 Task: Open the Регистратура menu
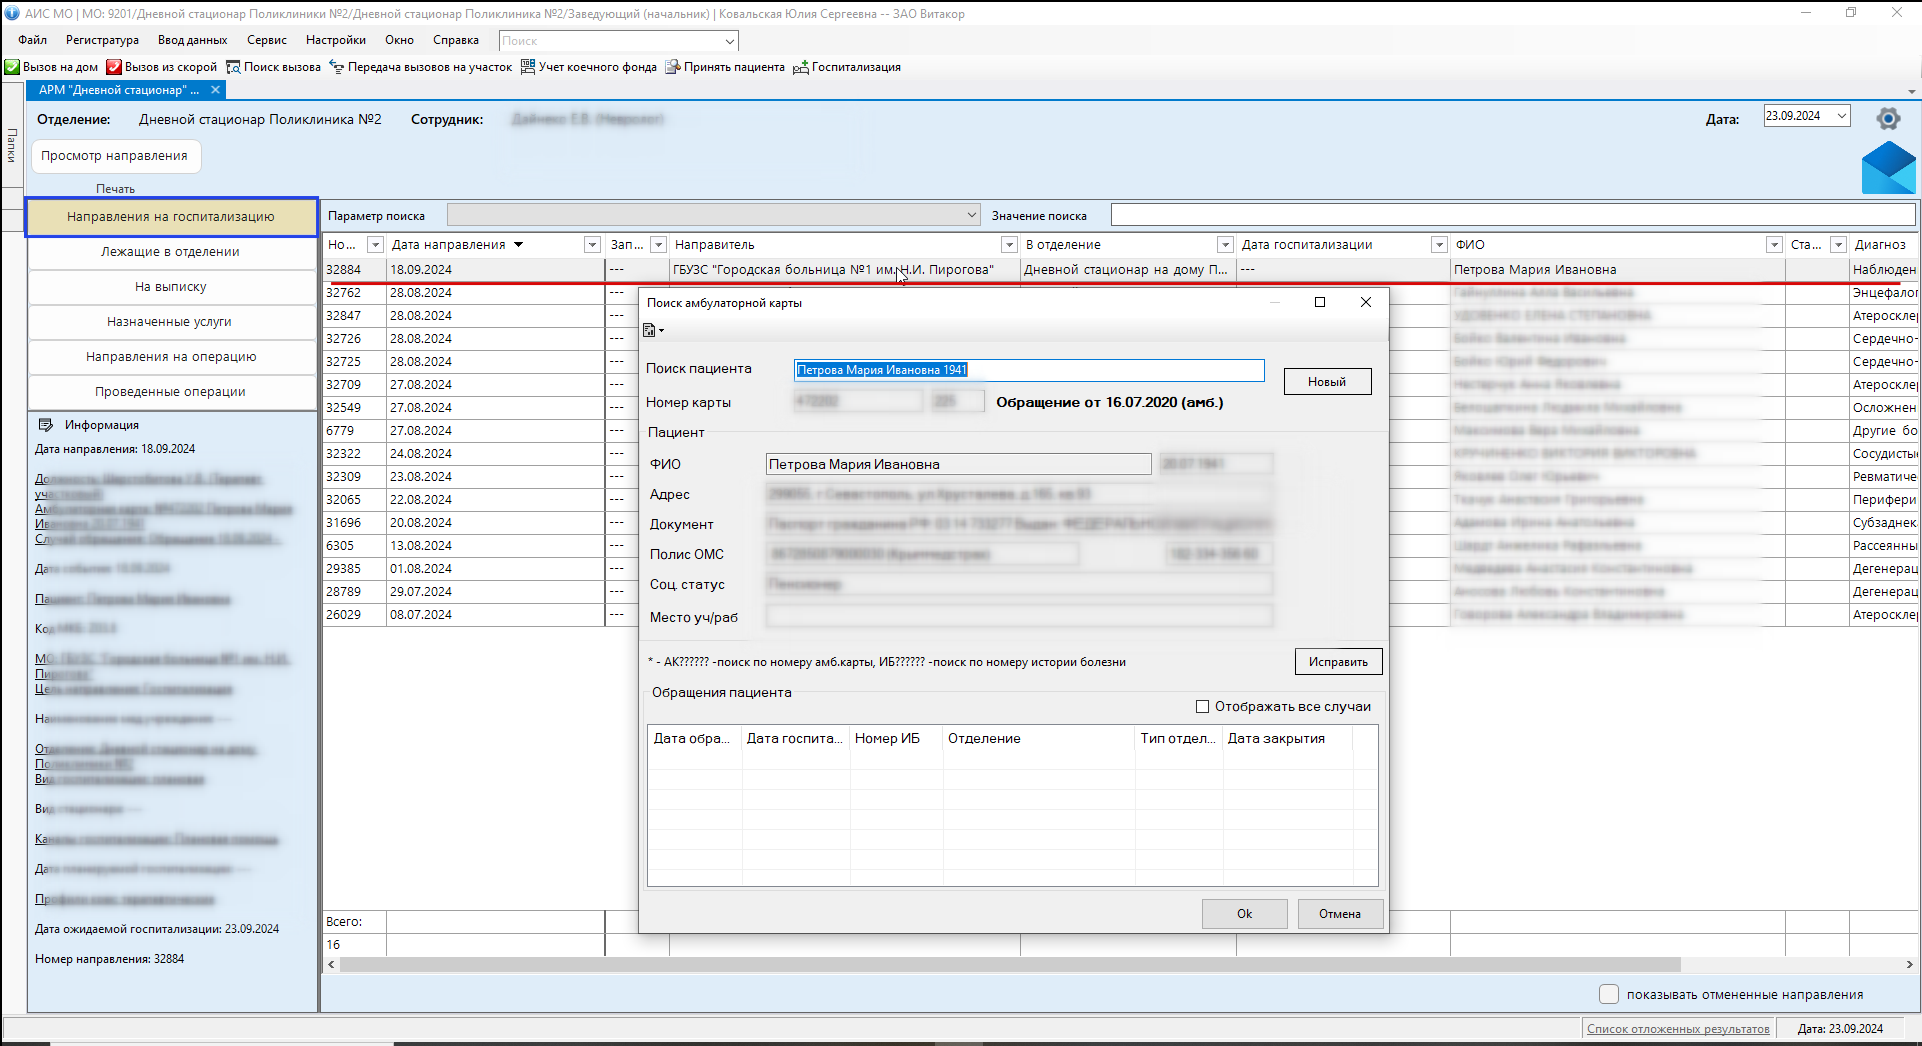click(102, 40)
